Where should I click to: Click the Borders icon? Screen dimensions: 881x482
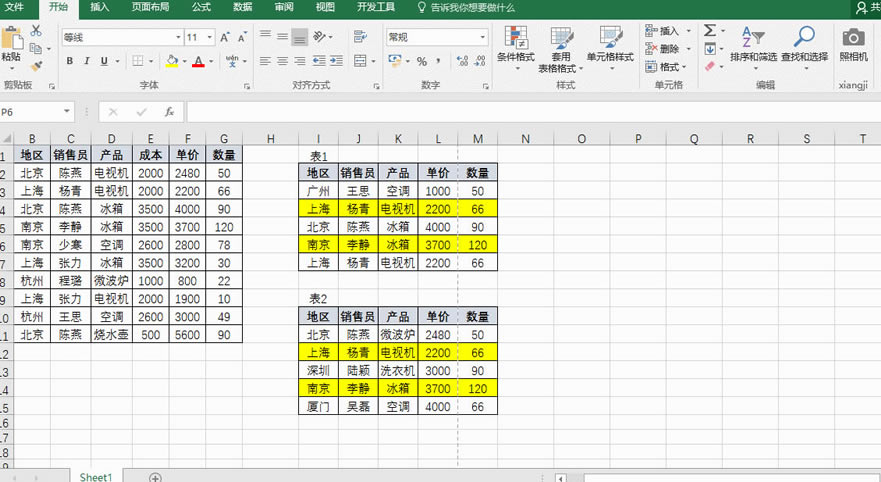pos(138,61)
